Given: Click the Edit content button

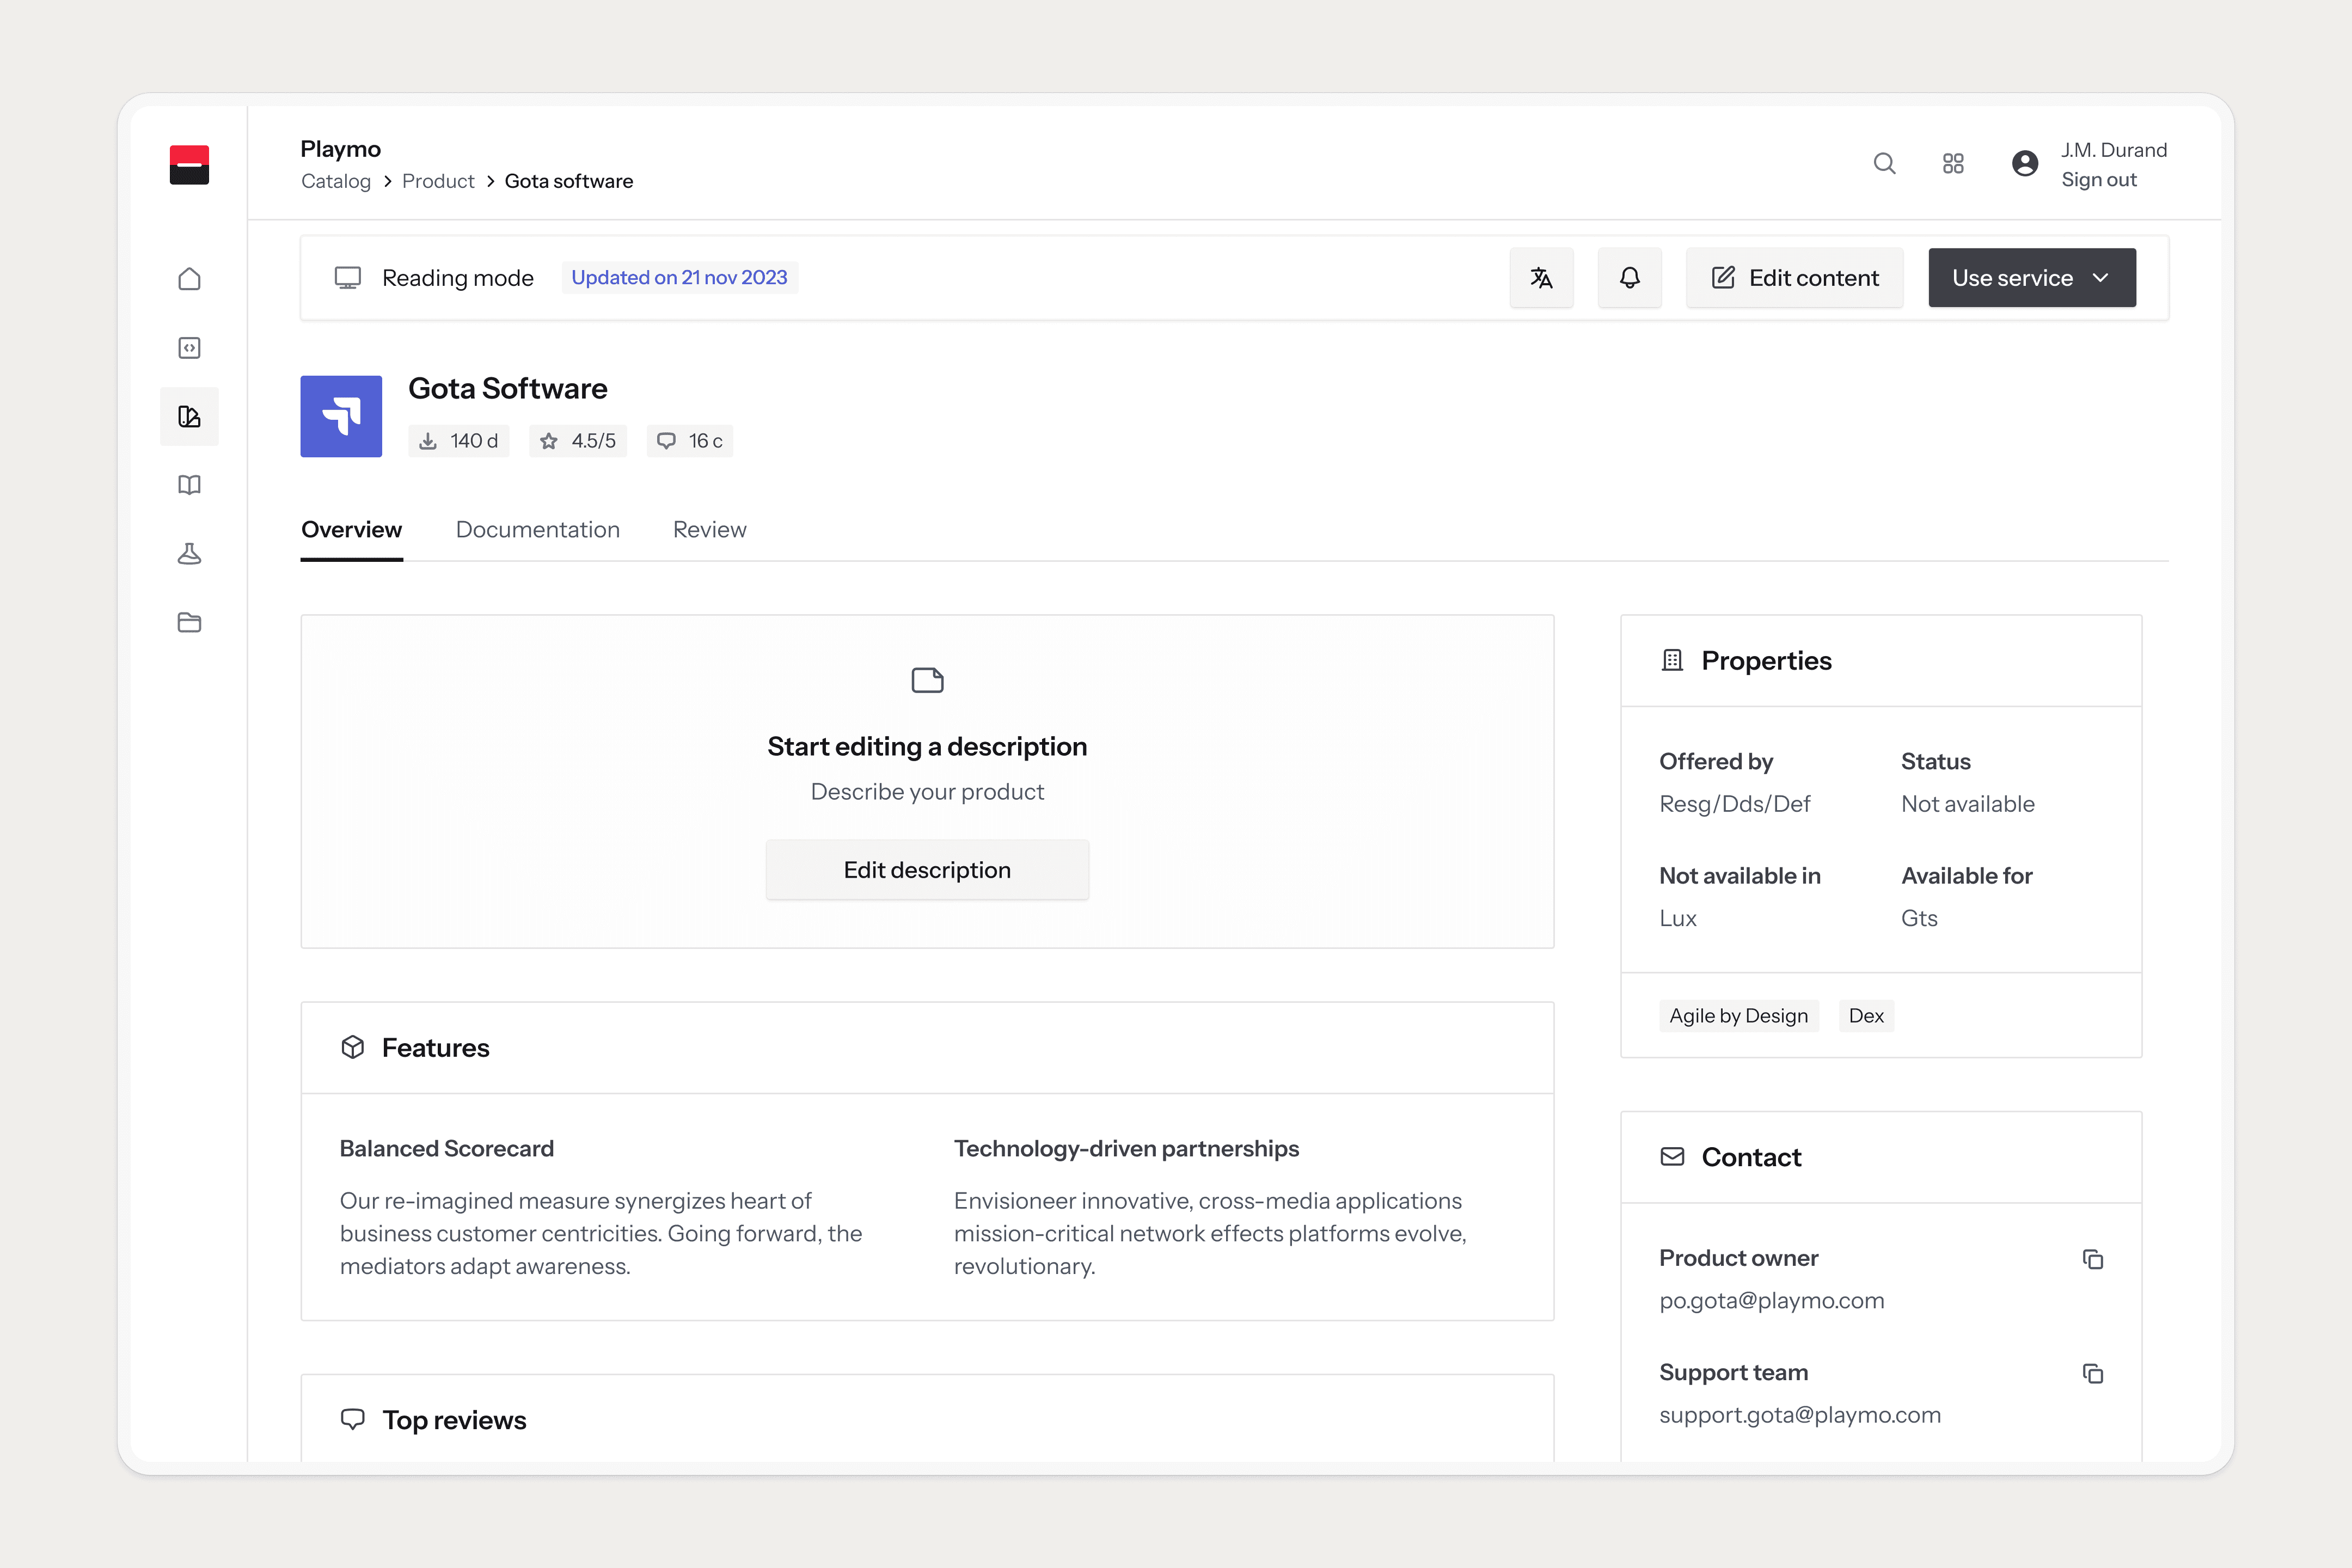Looking at the screenshot, I should (1794, 278).
